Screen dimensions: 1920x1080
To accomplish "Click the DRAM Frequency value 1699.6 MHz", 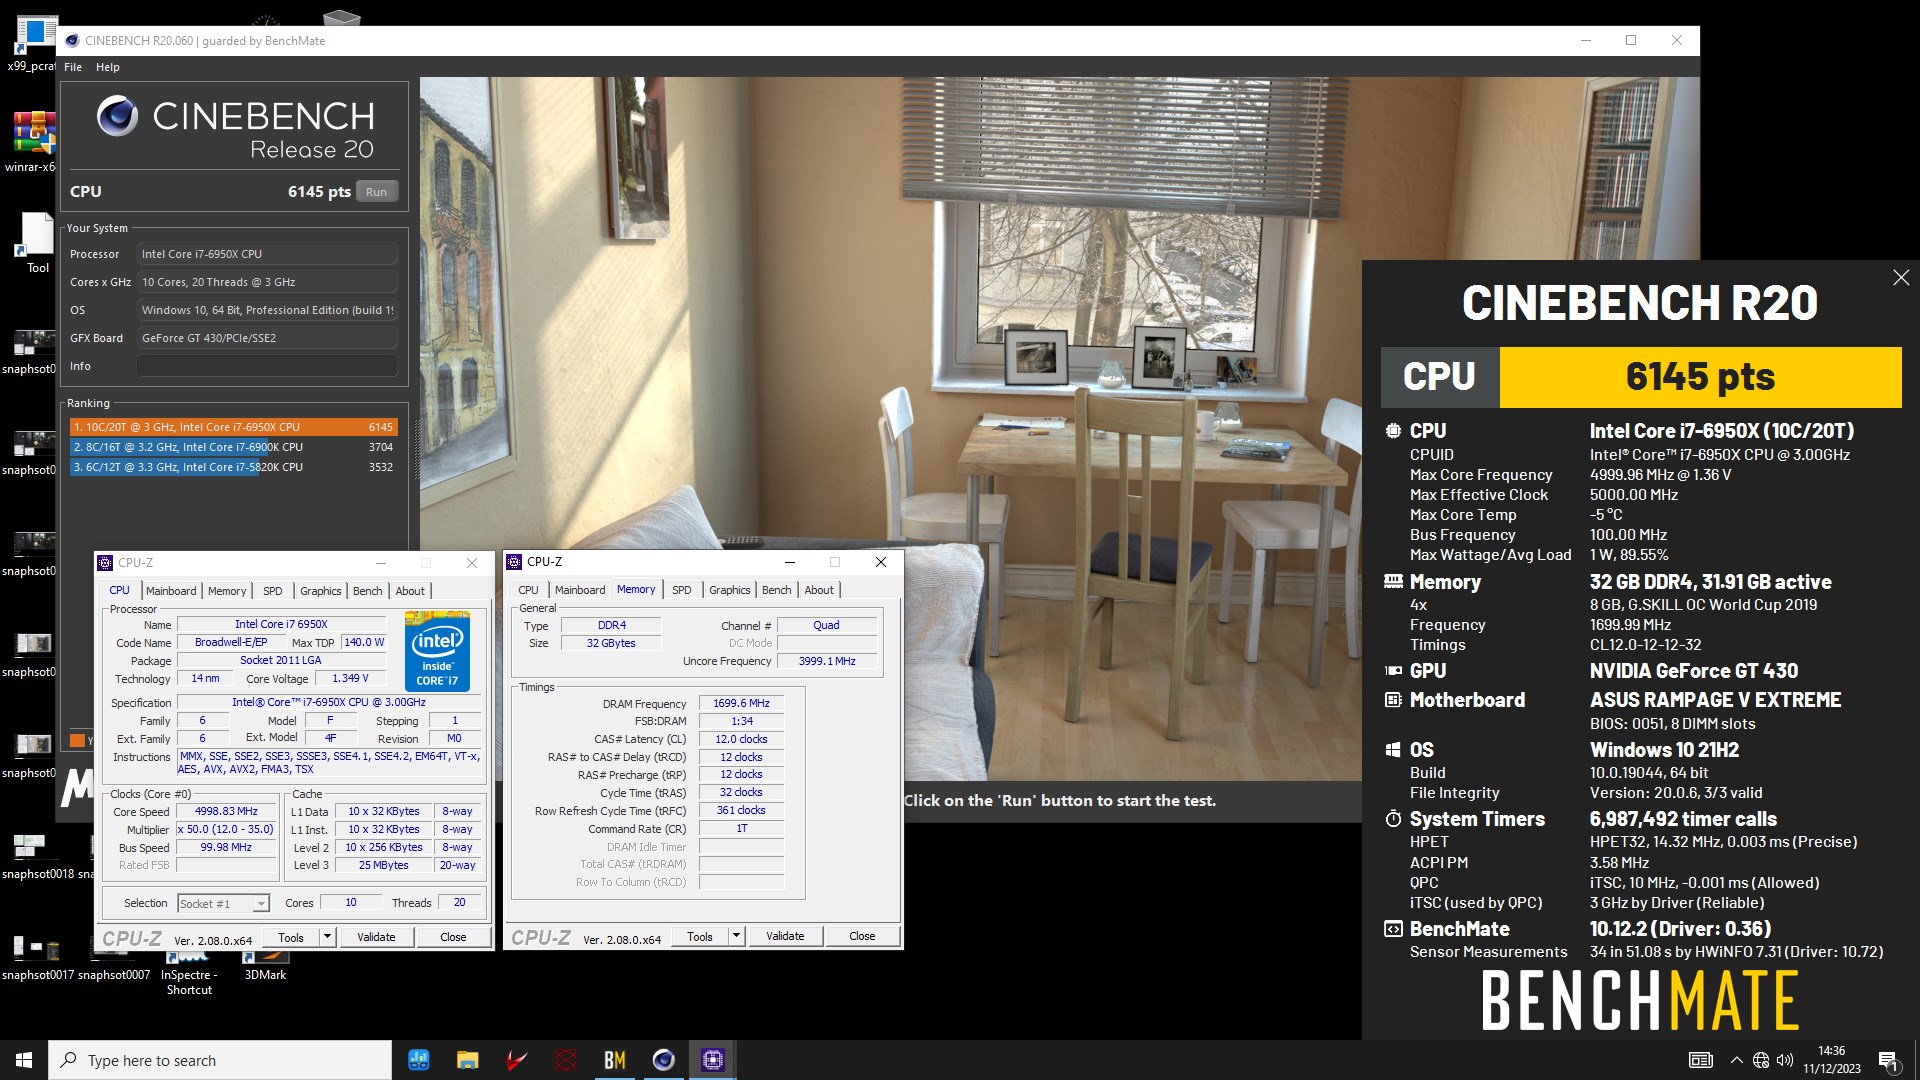I will point(741,703).
